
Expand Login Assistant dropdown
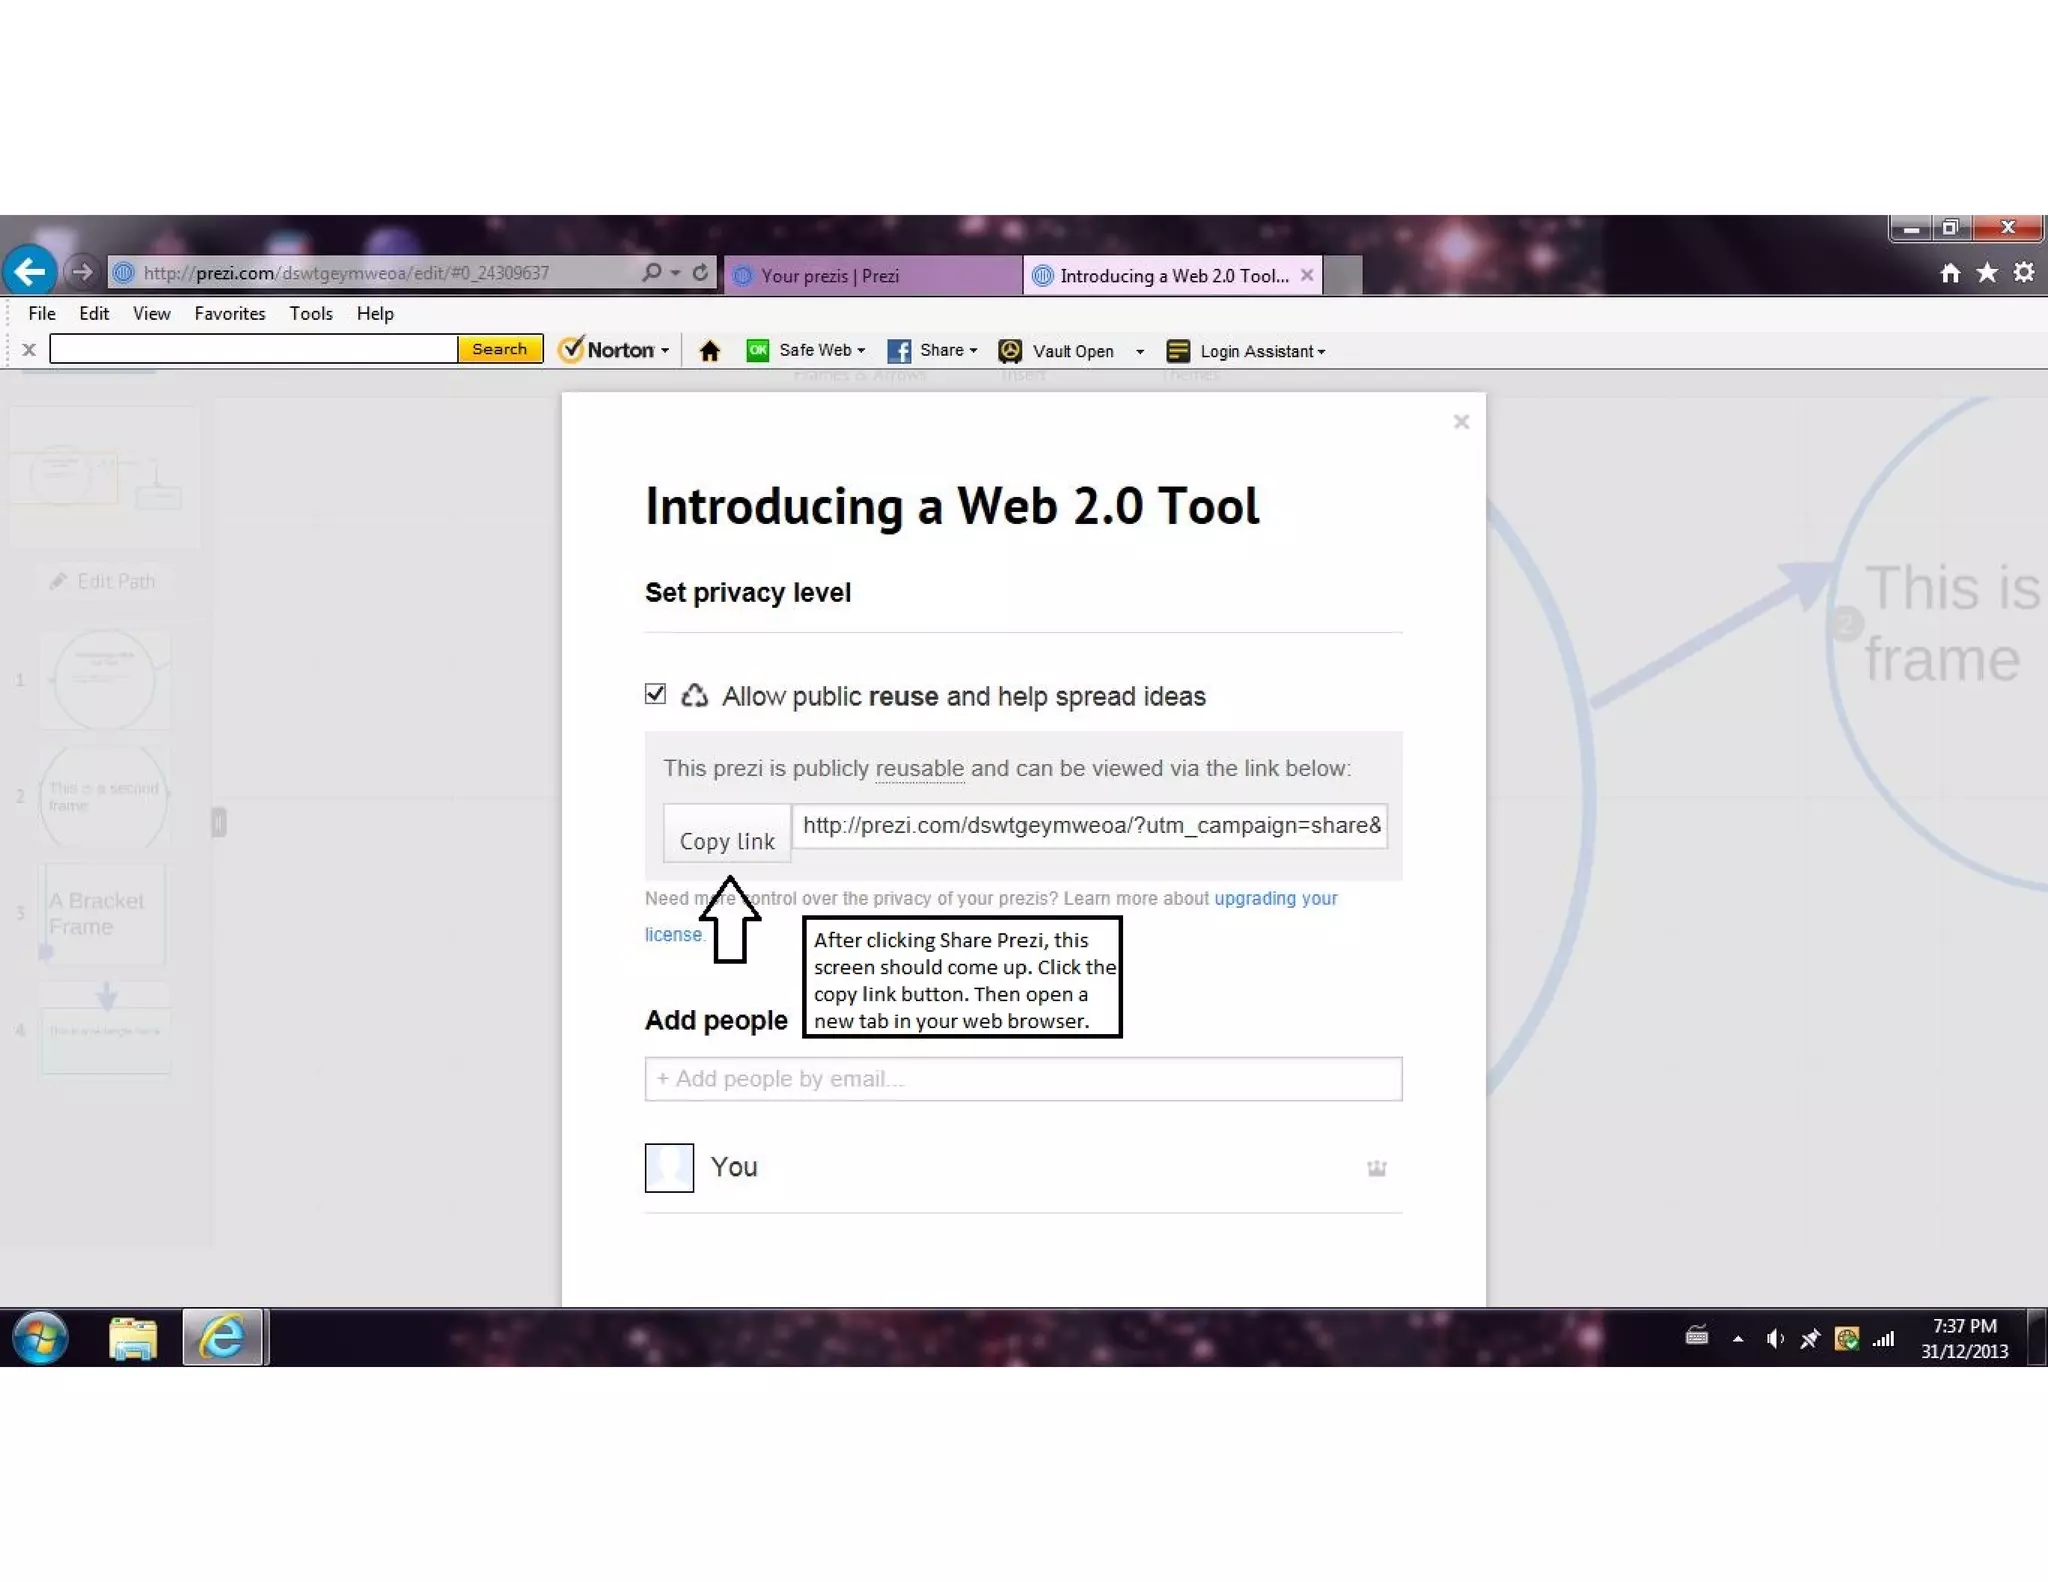coord(1321,352)
